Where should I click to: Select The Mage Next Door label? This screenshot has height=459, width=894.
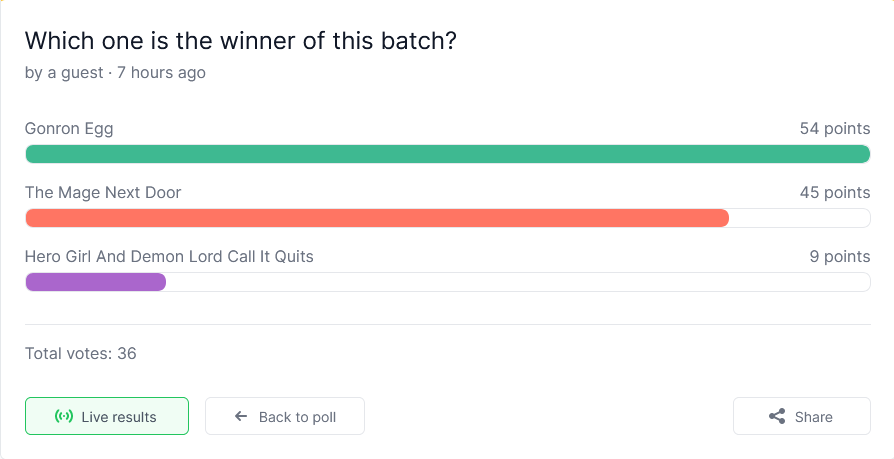click(103, 193)
